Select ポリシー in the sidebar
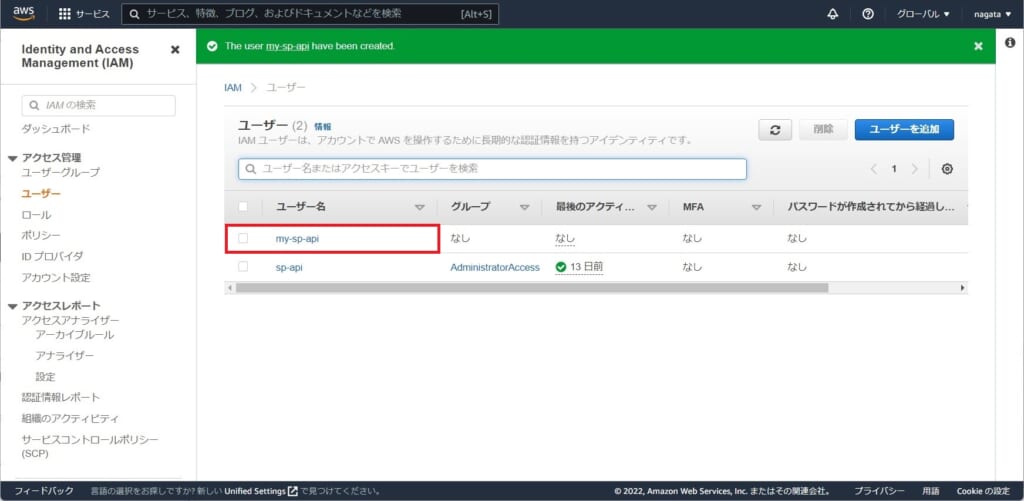 41,235
